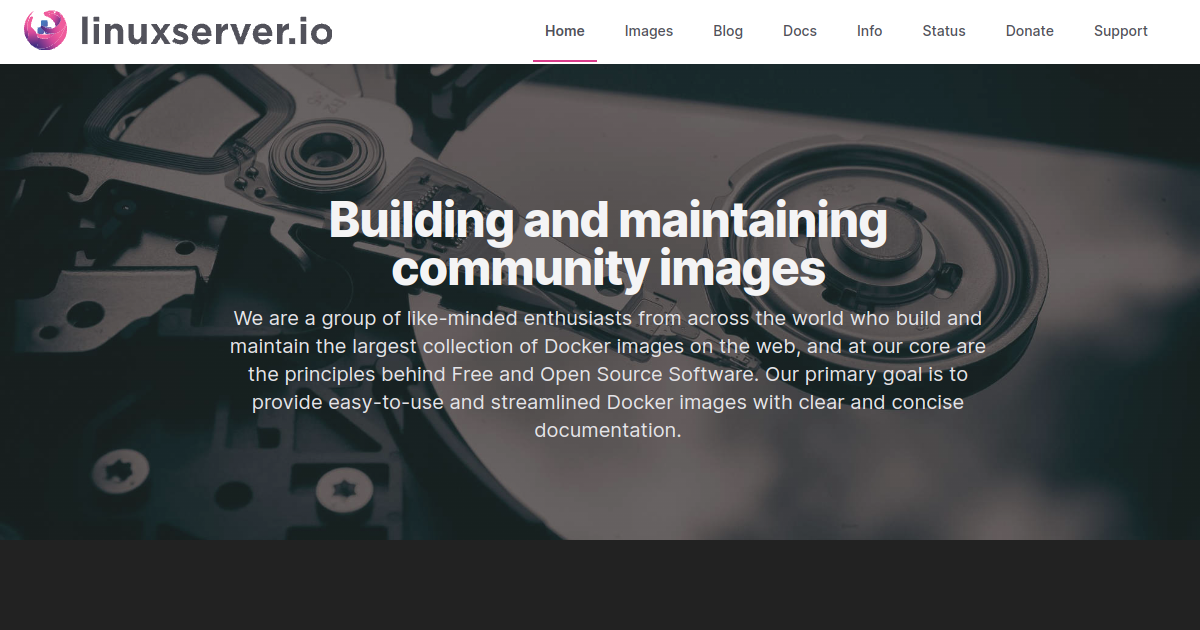Go to the Images page
Screen dimensions: 1200x630
[x=649, y=31]
